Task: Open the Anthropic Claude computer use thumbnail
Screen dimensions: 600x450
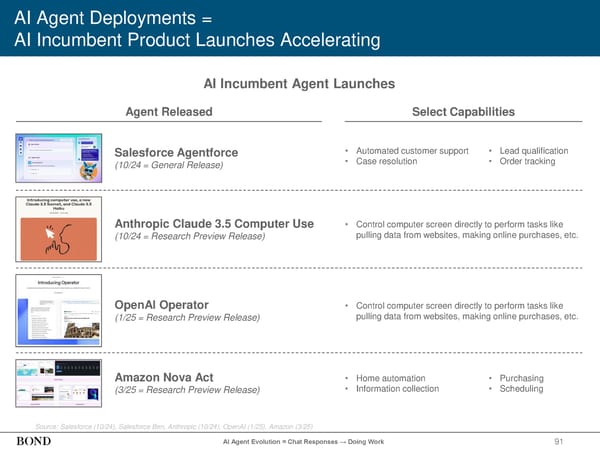Action: [x=58, y=228]
